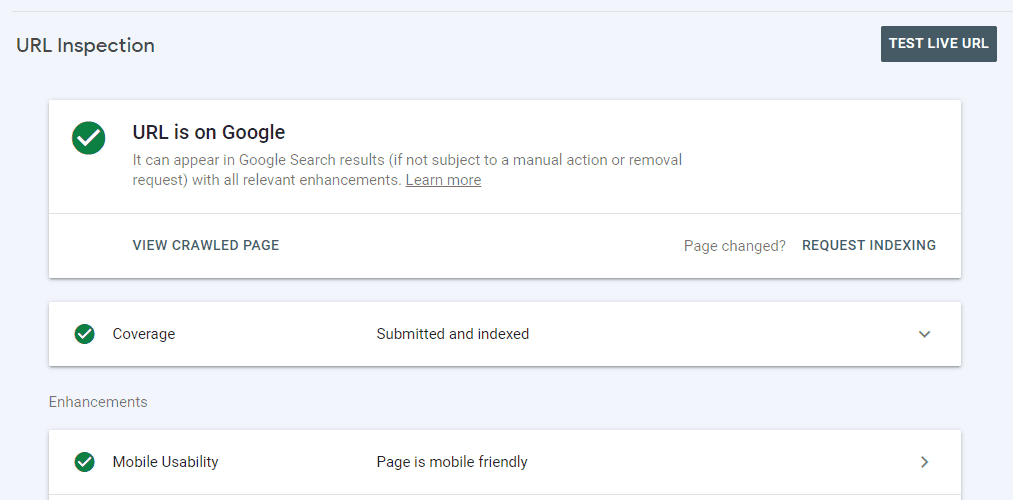Click the Mobile Usability green check icon
Screen dimensions: 1013x500
(85, 462)
